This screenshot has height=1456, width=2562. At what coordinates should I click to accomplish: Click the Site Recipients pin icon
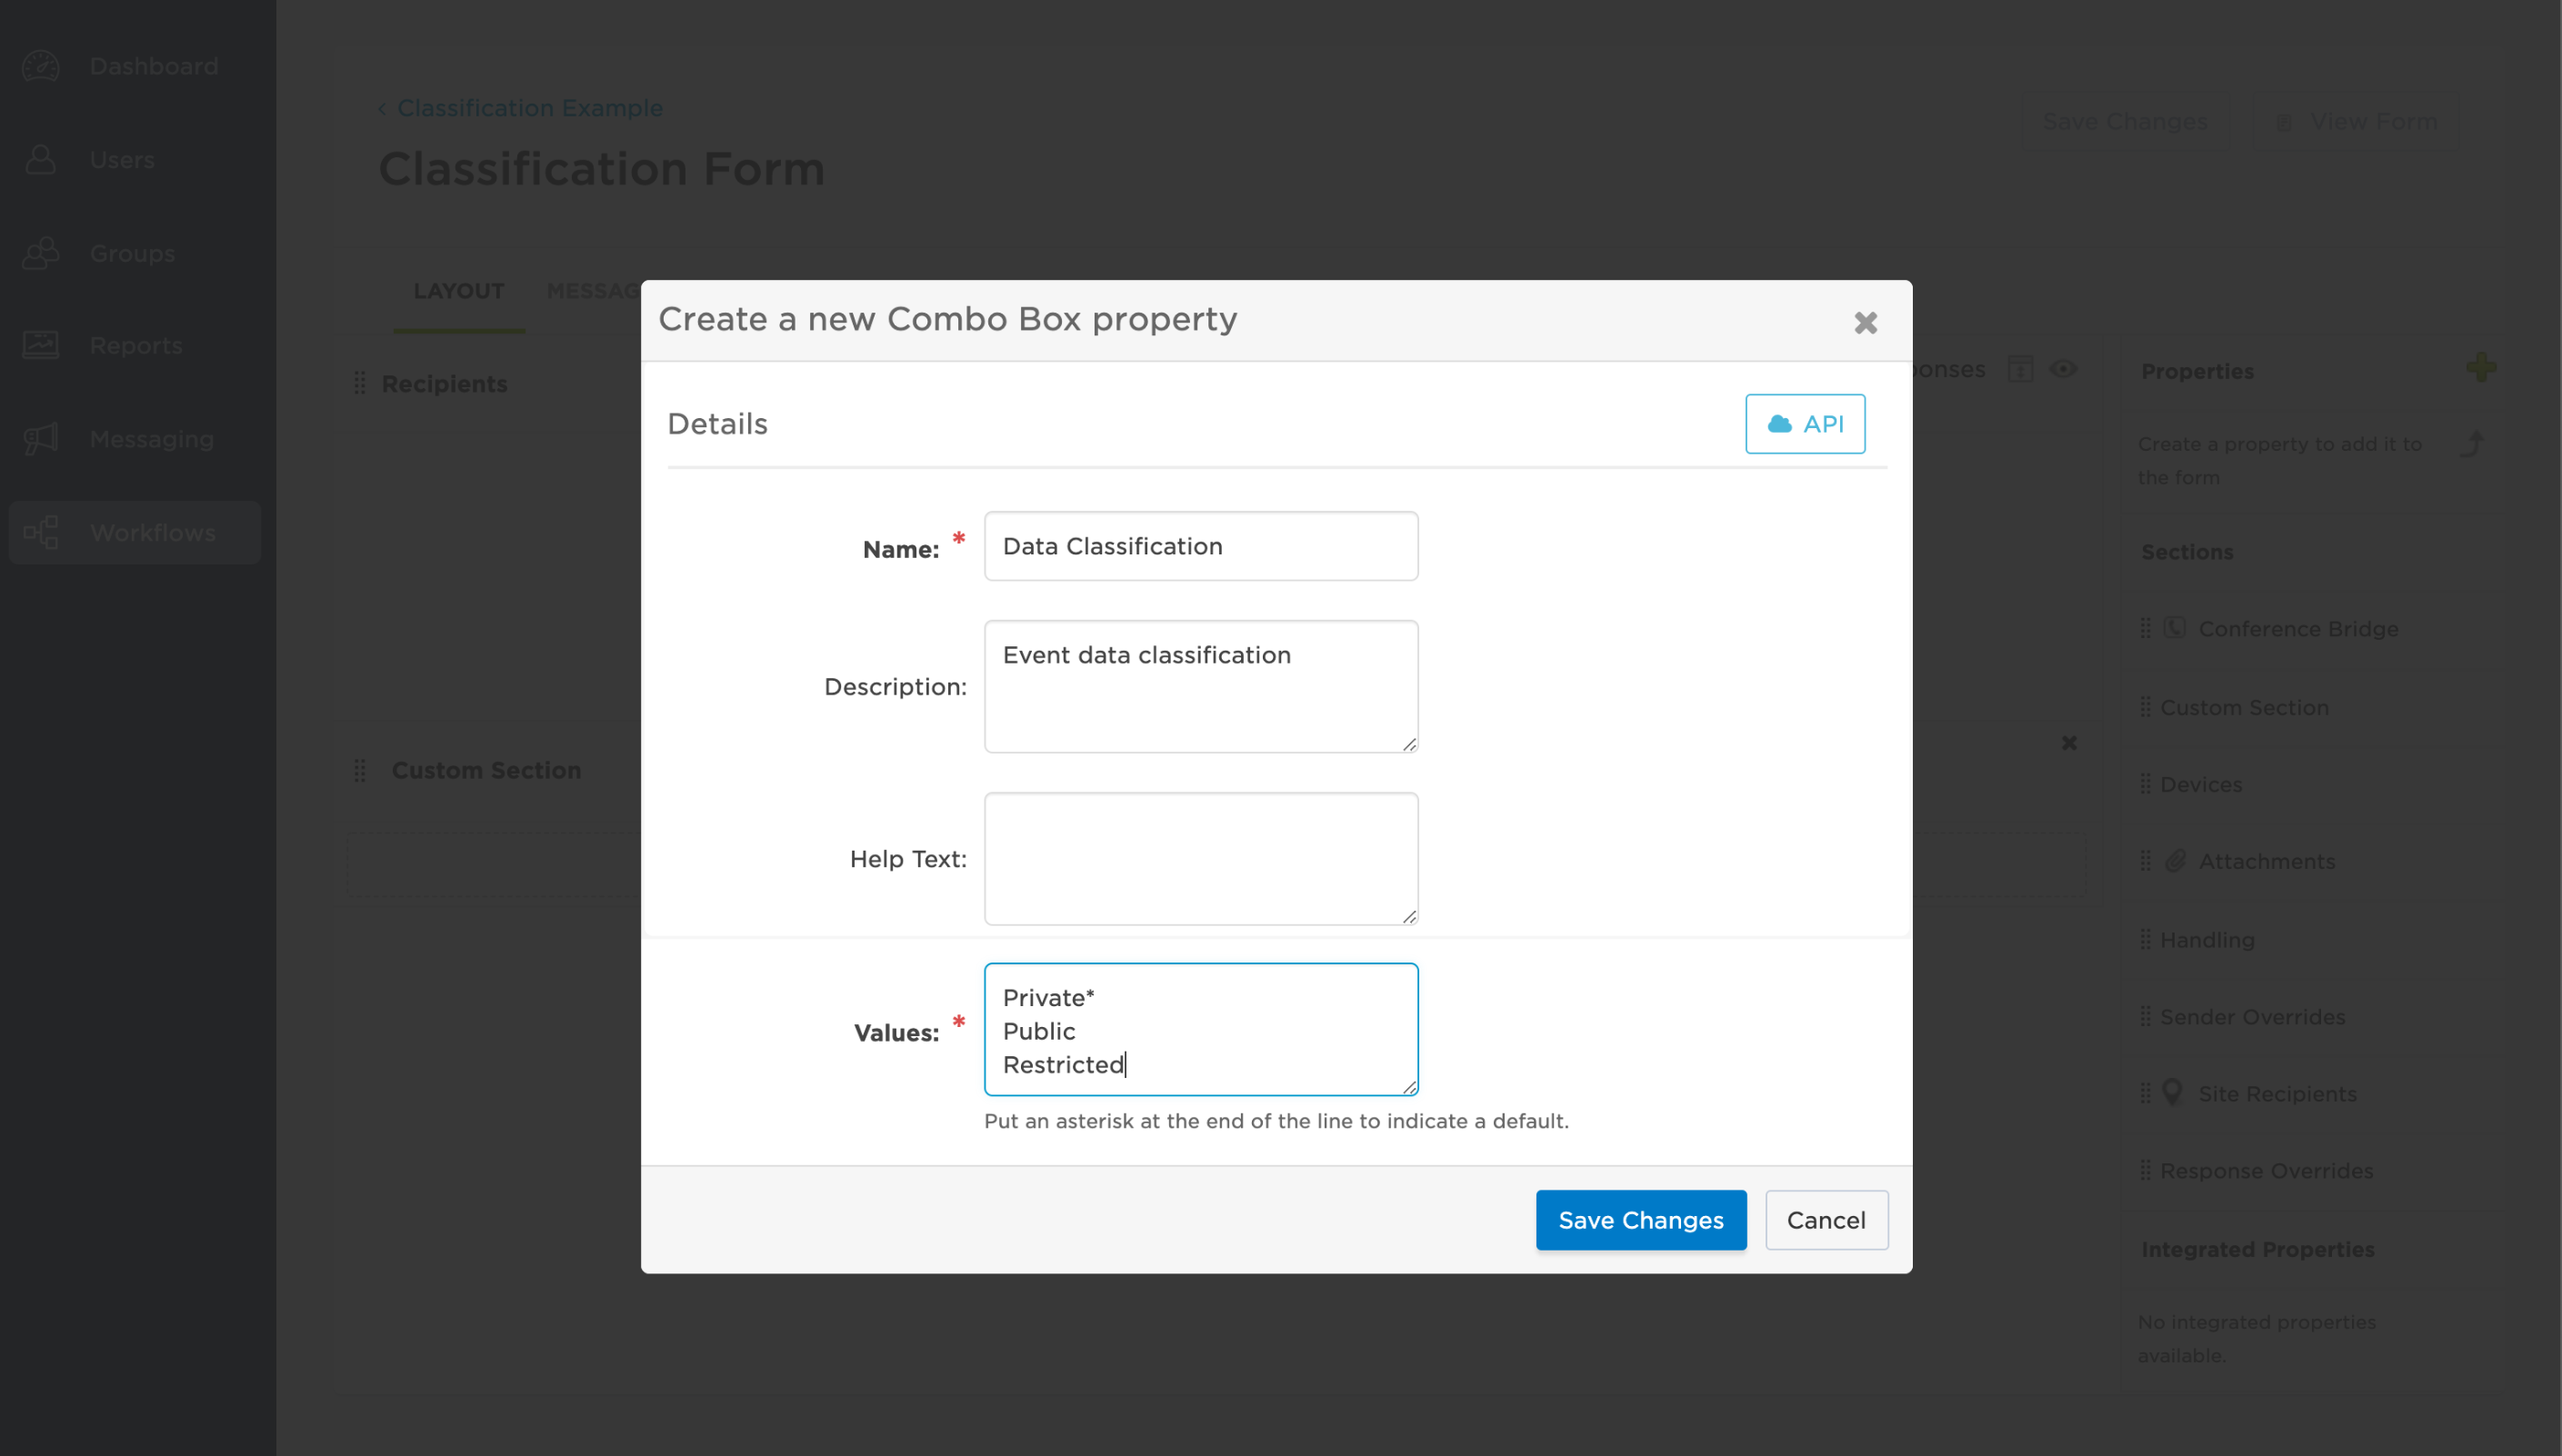click(x=2172, y=1092)
